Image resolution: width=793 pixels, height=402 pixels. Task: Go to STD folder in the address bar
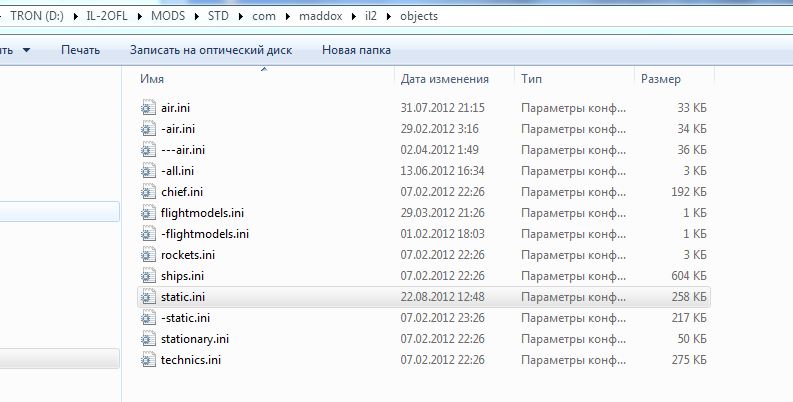coord(218,16)
